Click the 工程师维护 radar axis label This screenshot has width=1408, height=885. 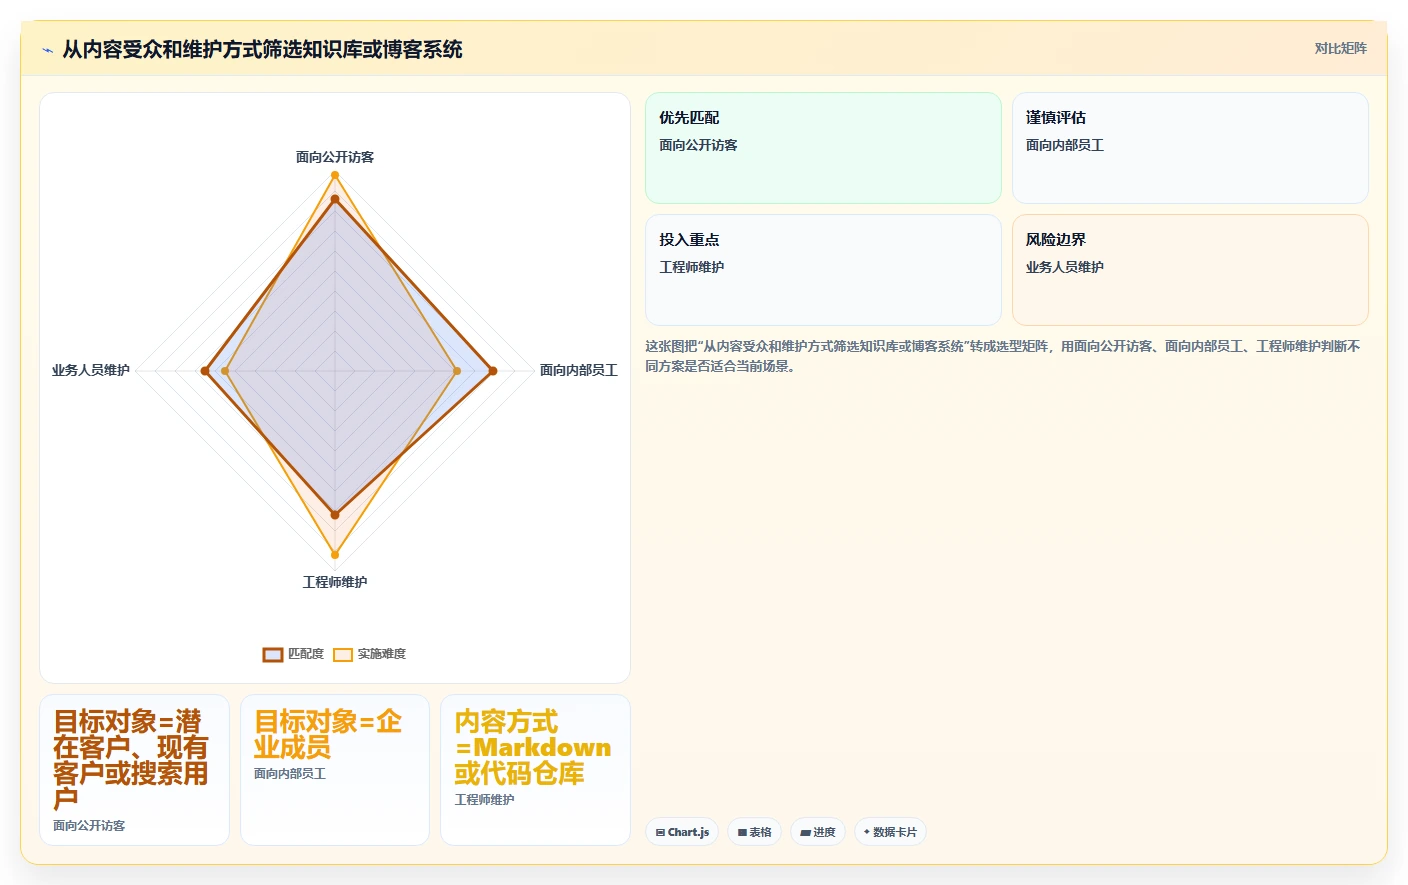[x=335, y=582]
